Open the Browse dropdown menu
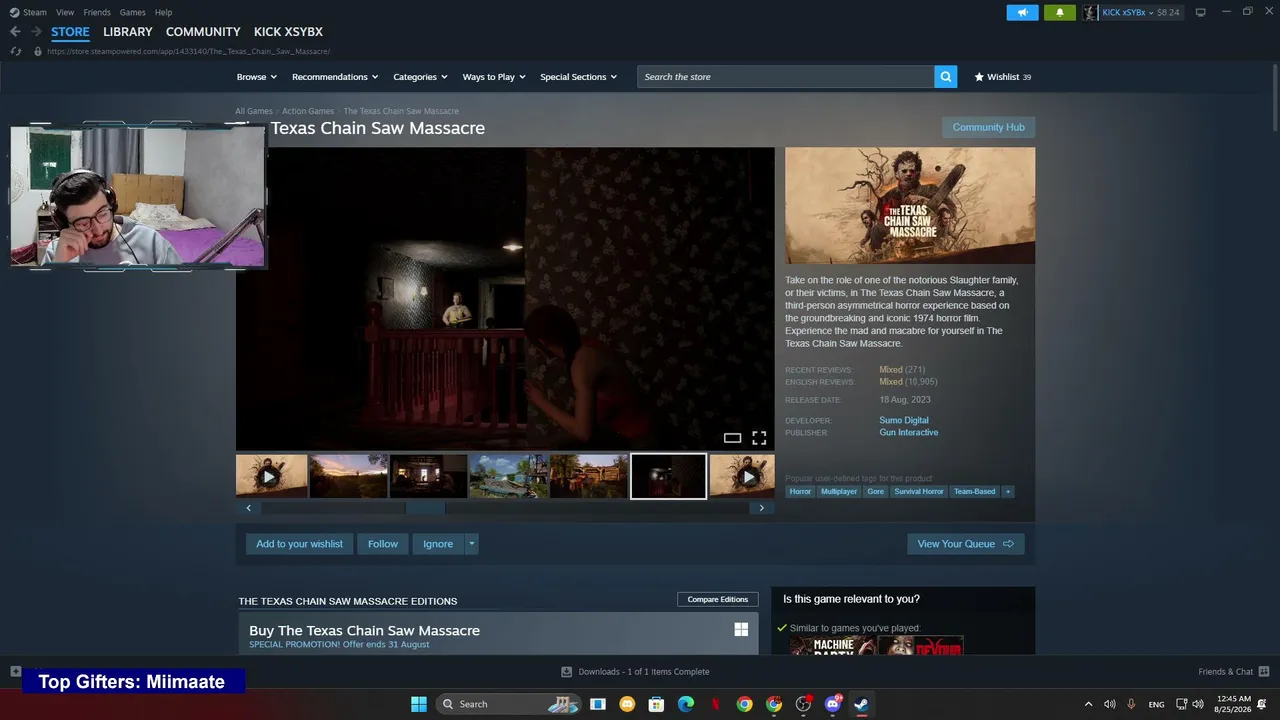The height and width of the screenshot is (720, 1280). [x=257, y=77]
